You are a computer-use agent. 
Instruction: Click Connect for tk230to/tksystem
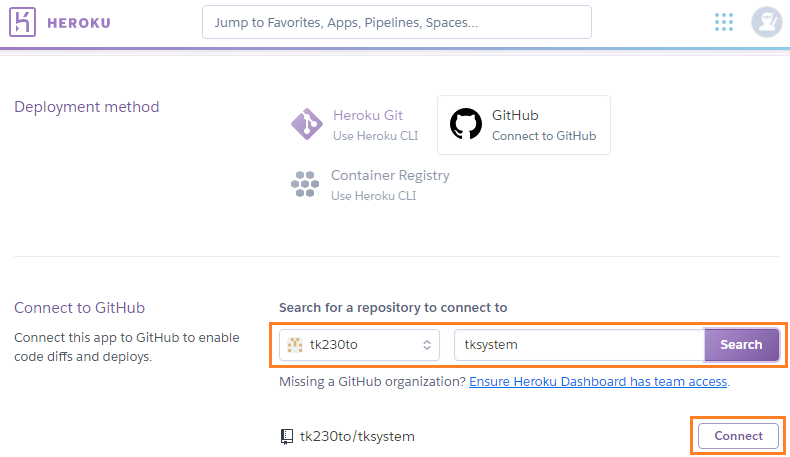[x=738, y=436]
